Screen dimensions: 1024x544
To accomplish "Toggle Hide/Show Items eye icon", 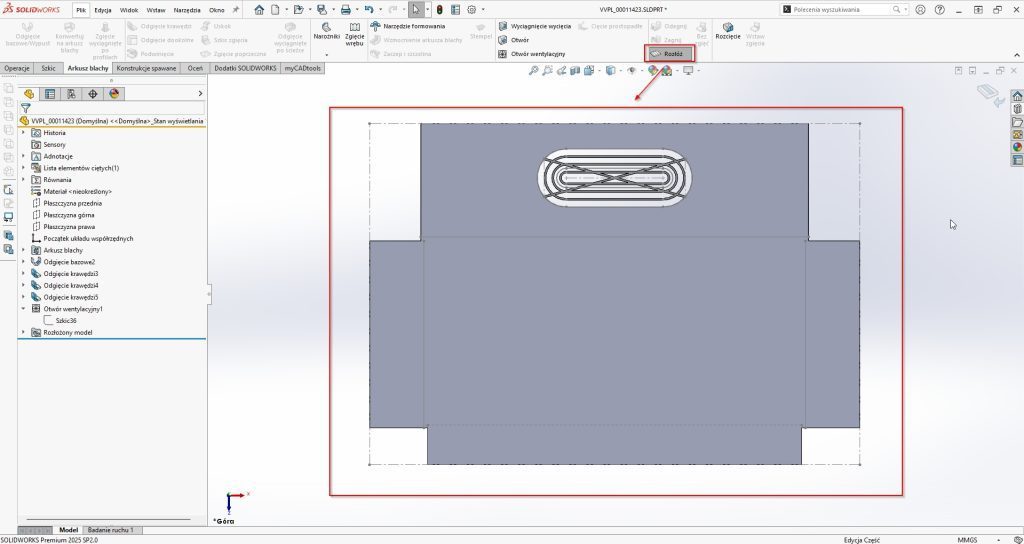I will [632, 71].
